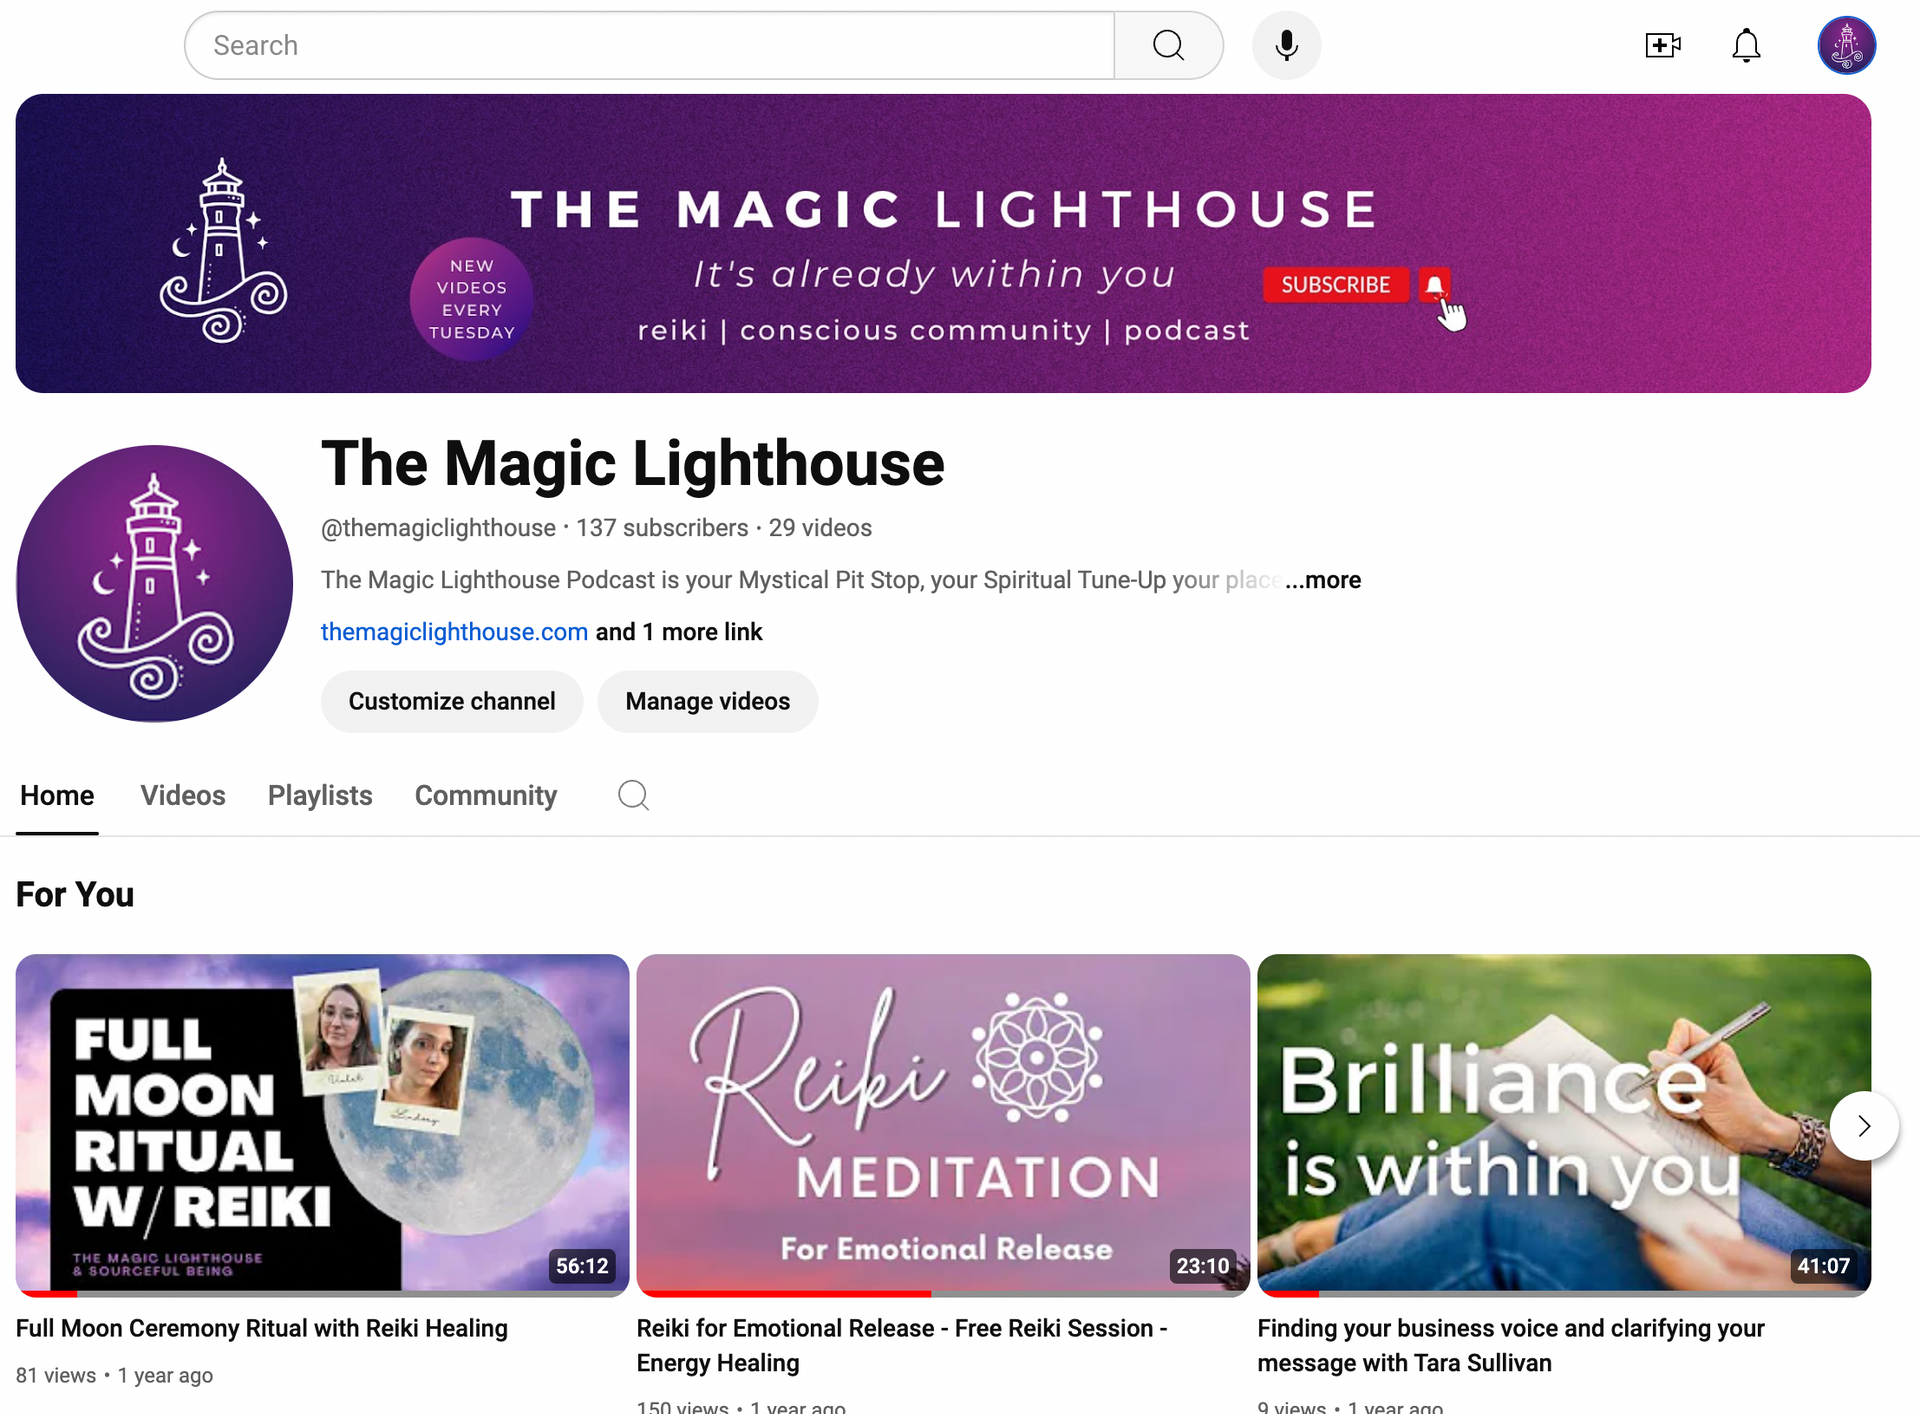Open the Create video icon
Image resolution: width=1920 pixels, height=1414 pixels.
pyautogui.click(x=1662, y=45)
